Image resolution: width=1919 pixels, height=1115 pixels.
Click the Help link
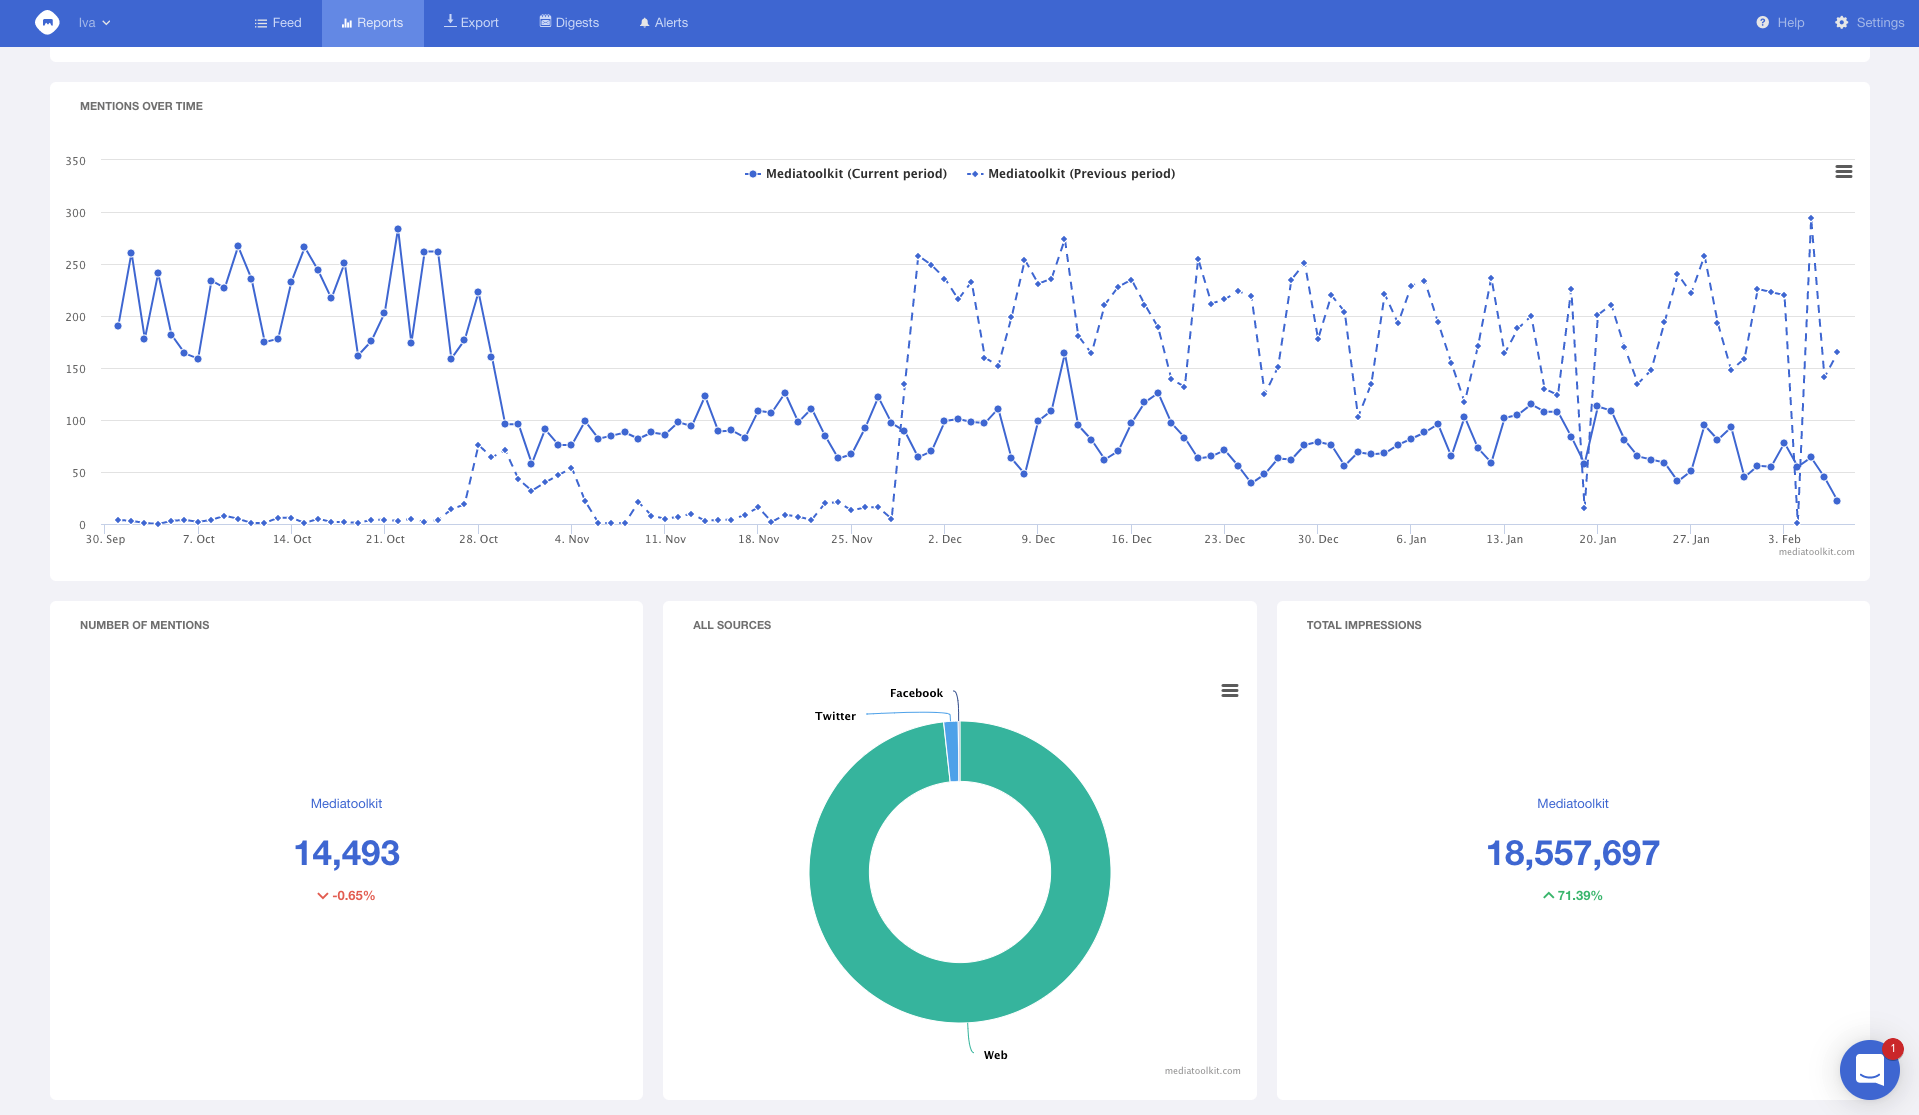[x=1780, y=23]
